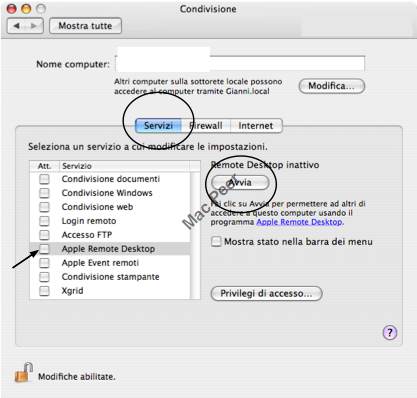Click the Mostra tutte button

pos(85,26)
